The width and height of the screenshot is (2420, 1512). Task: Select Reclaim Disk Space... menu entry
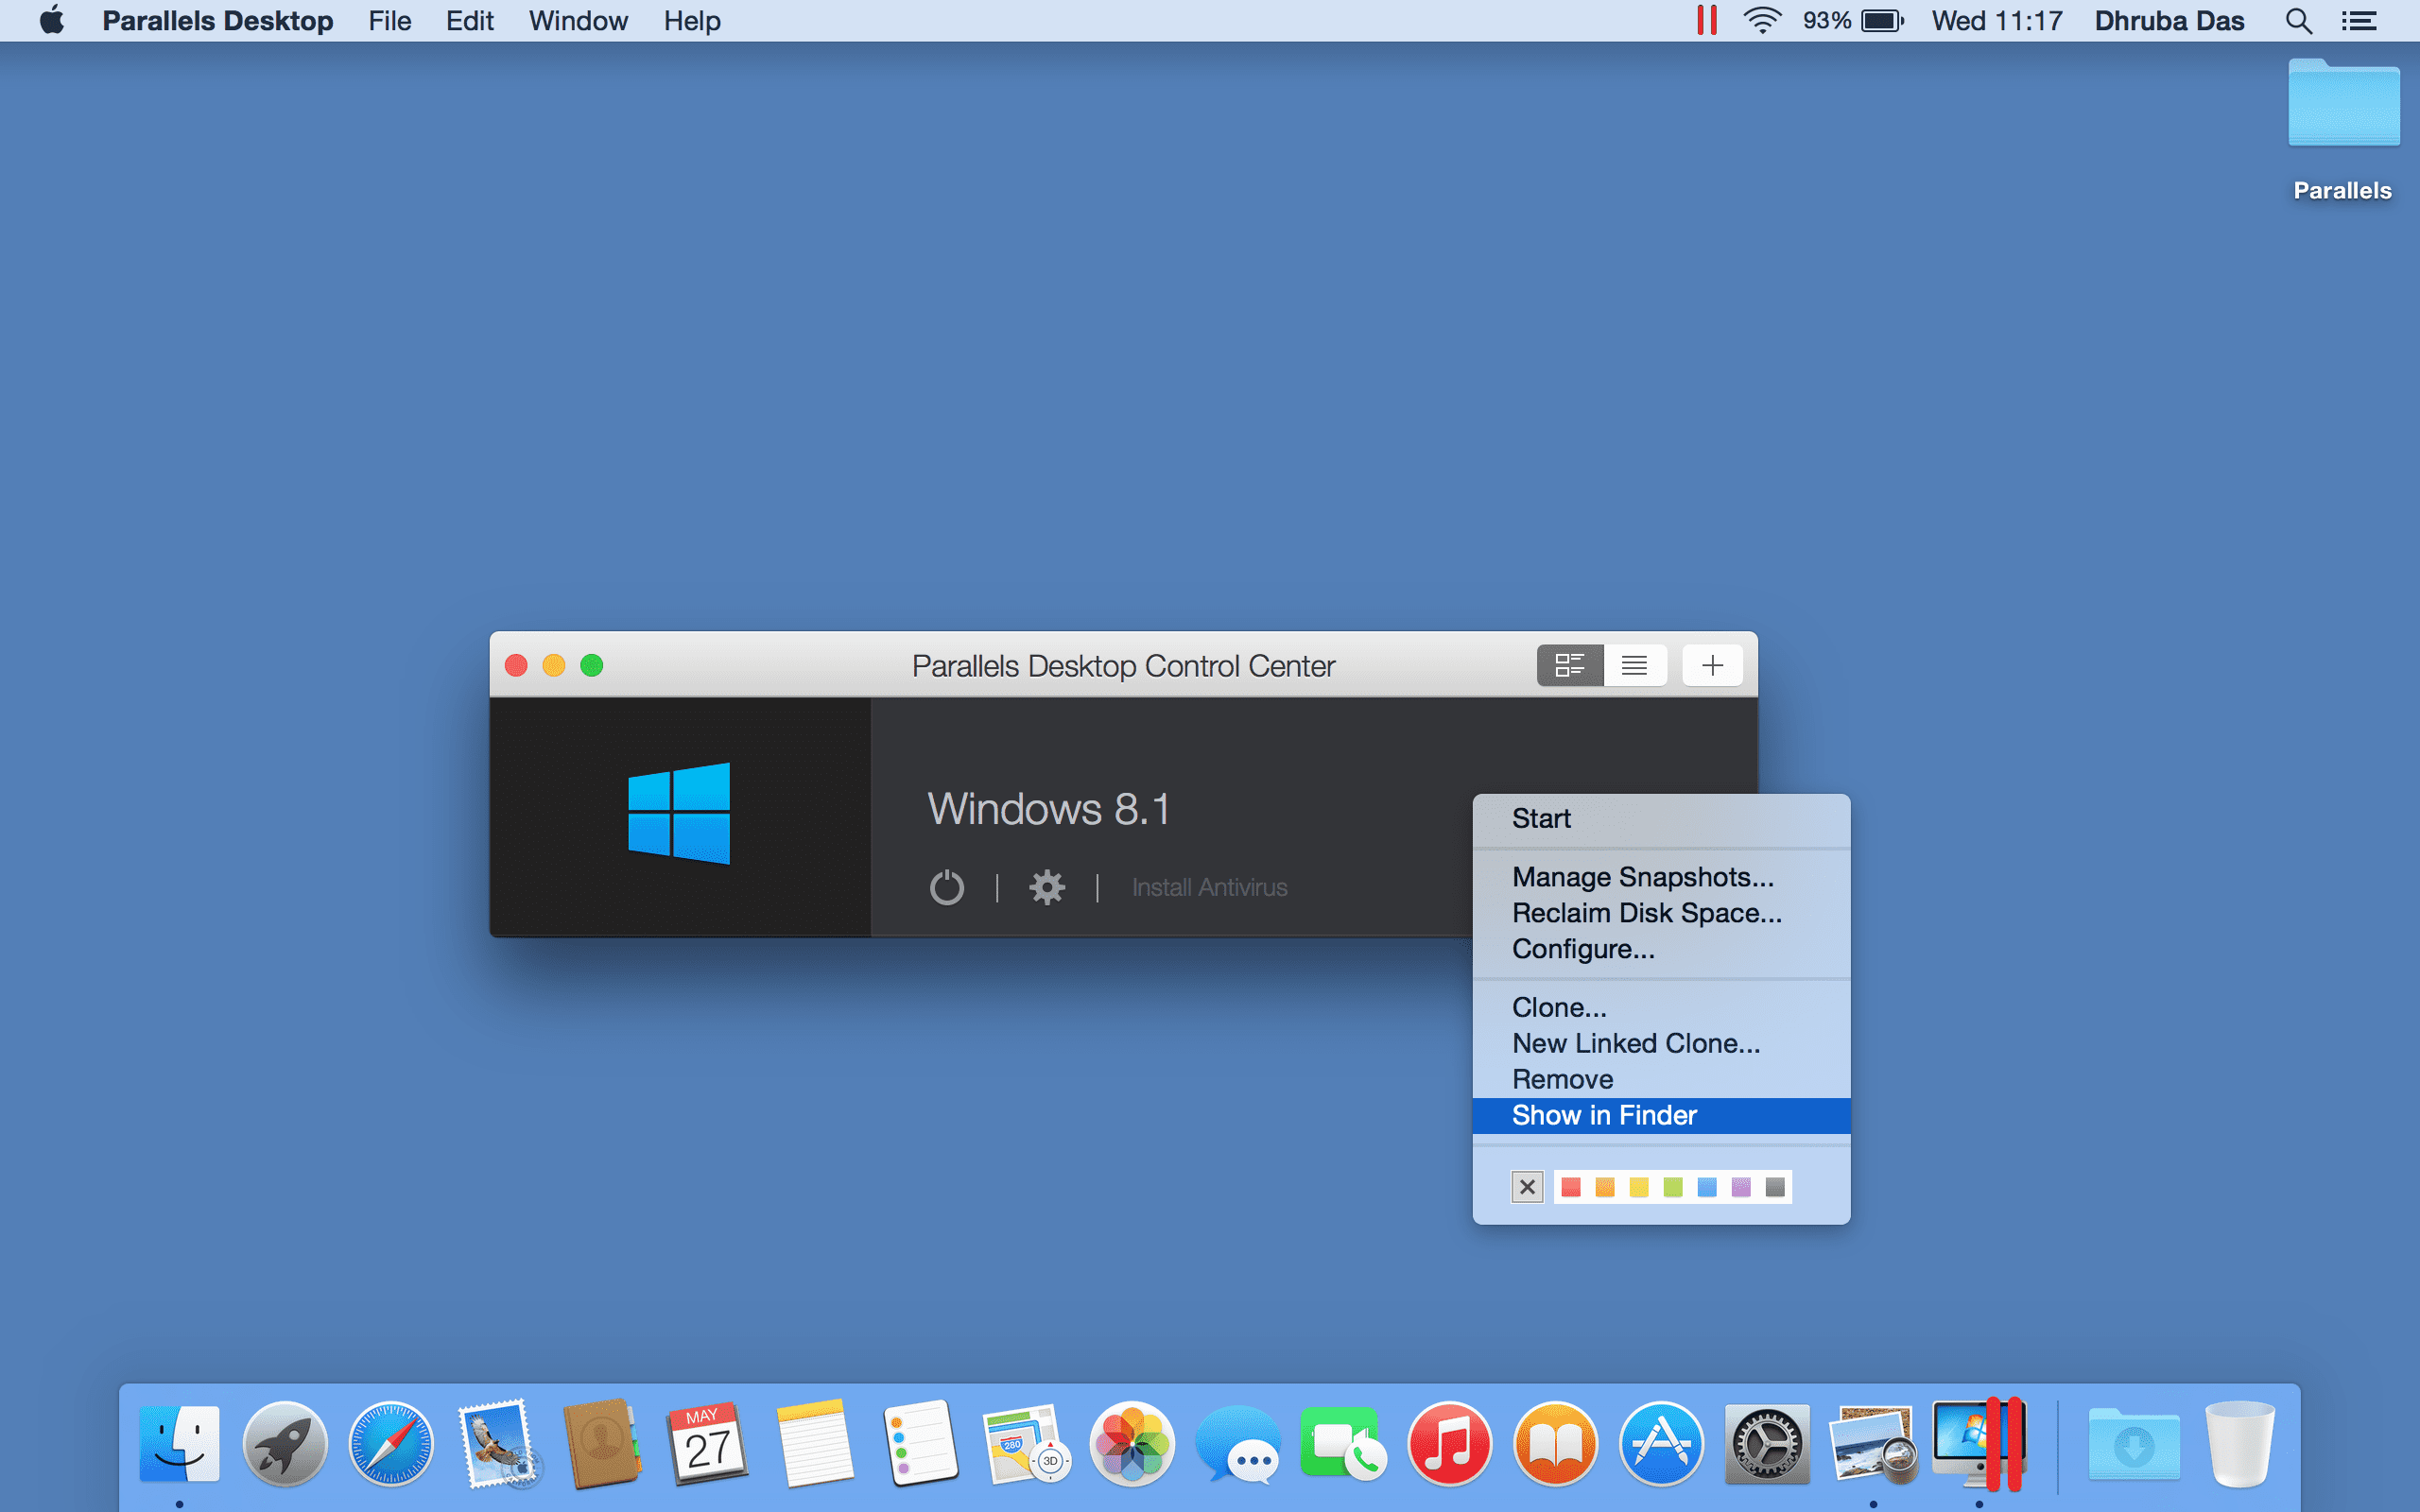pos(1661,913)
